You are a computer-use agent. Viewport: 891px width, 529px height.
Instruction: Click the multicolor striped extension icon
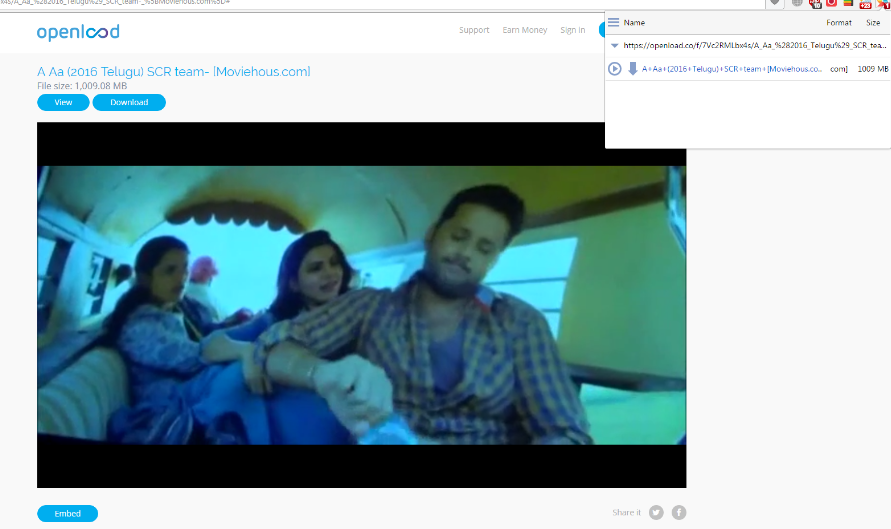pyautogui.click(x=848, y=3)
